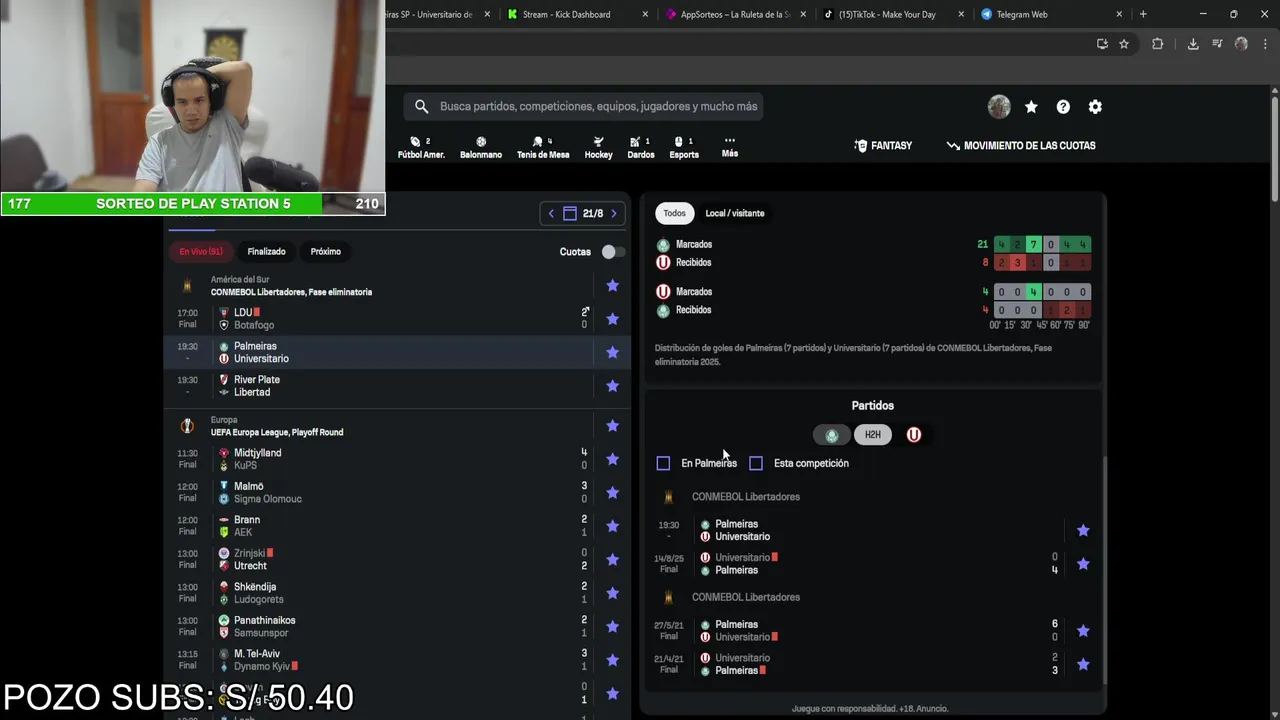The image size is (1280, 720).
Task: Select Esports sport icon
Action: (684, 147)
